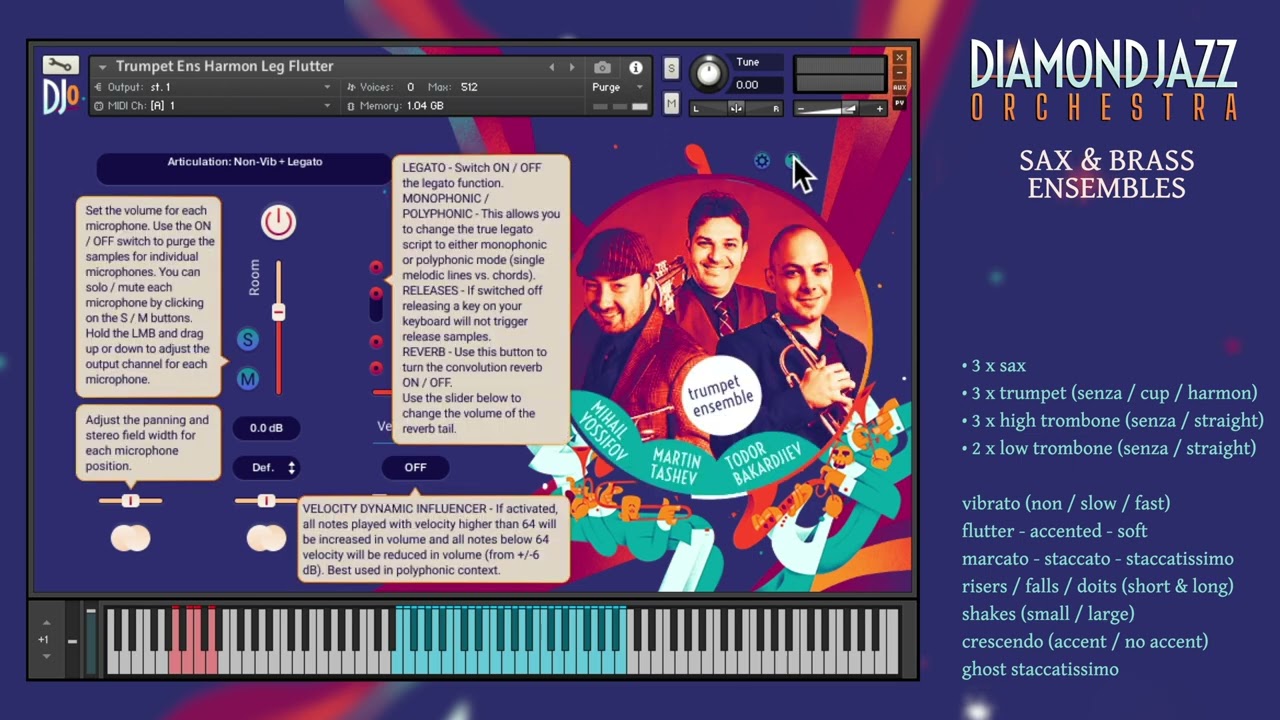Open the gear settings icon above the artwork
The width and height of the screenshot is (1280, 720).
point(762,161)
